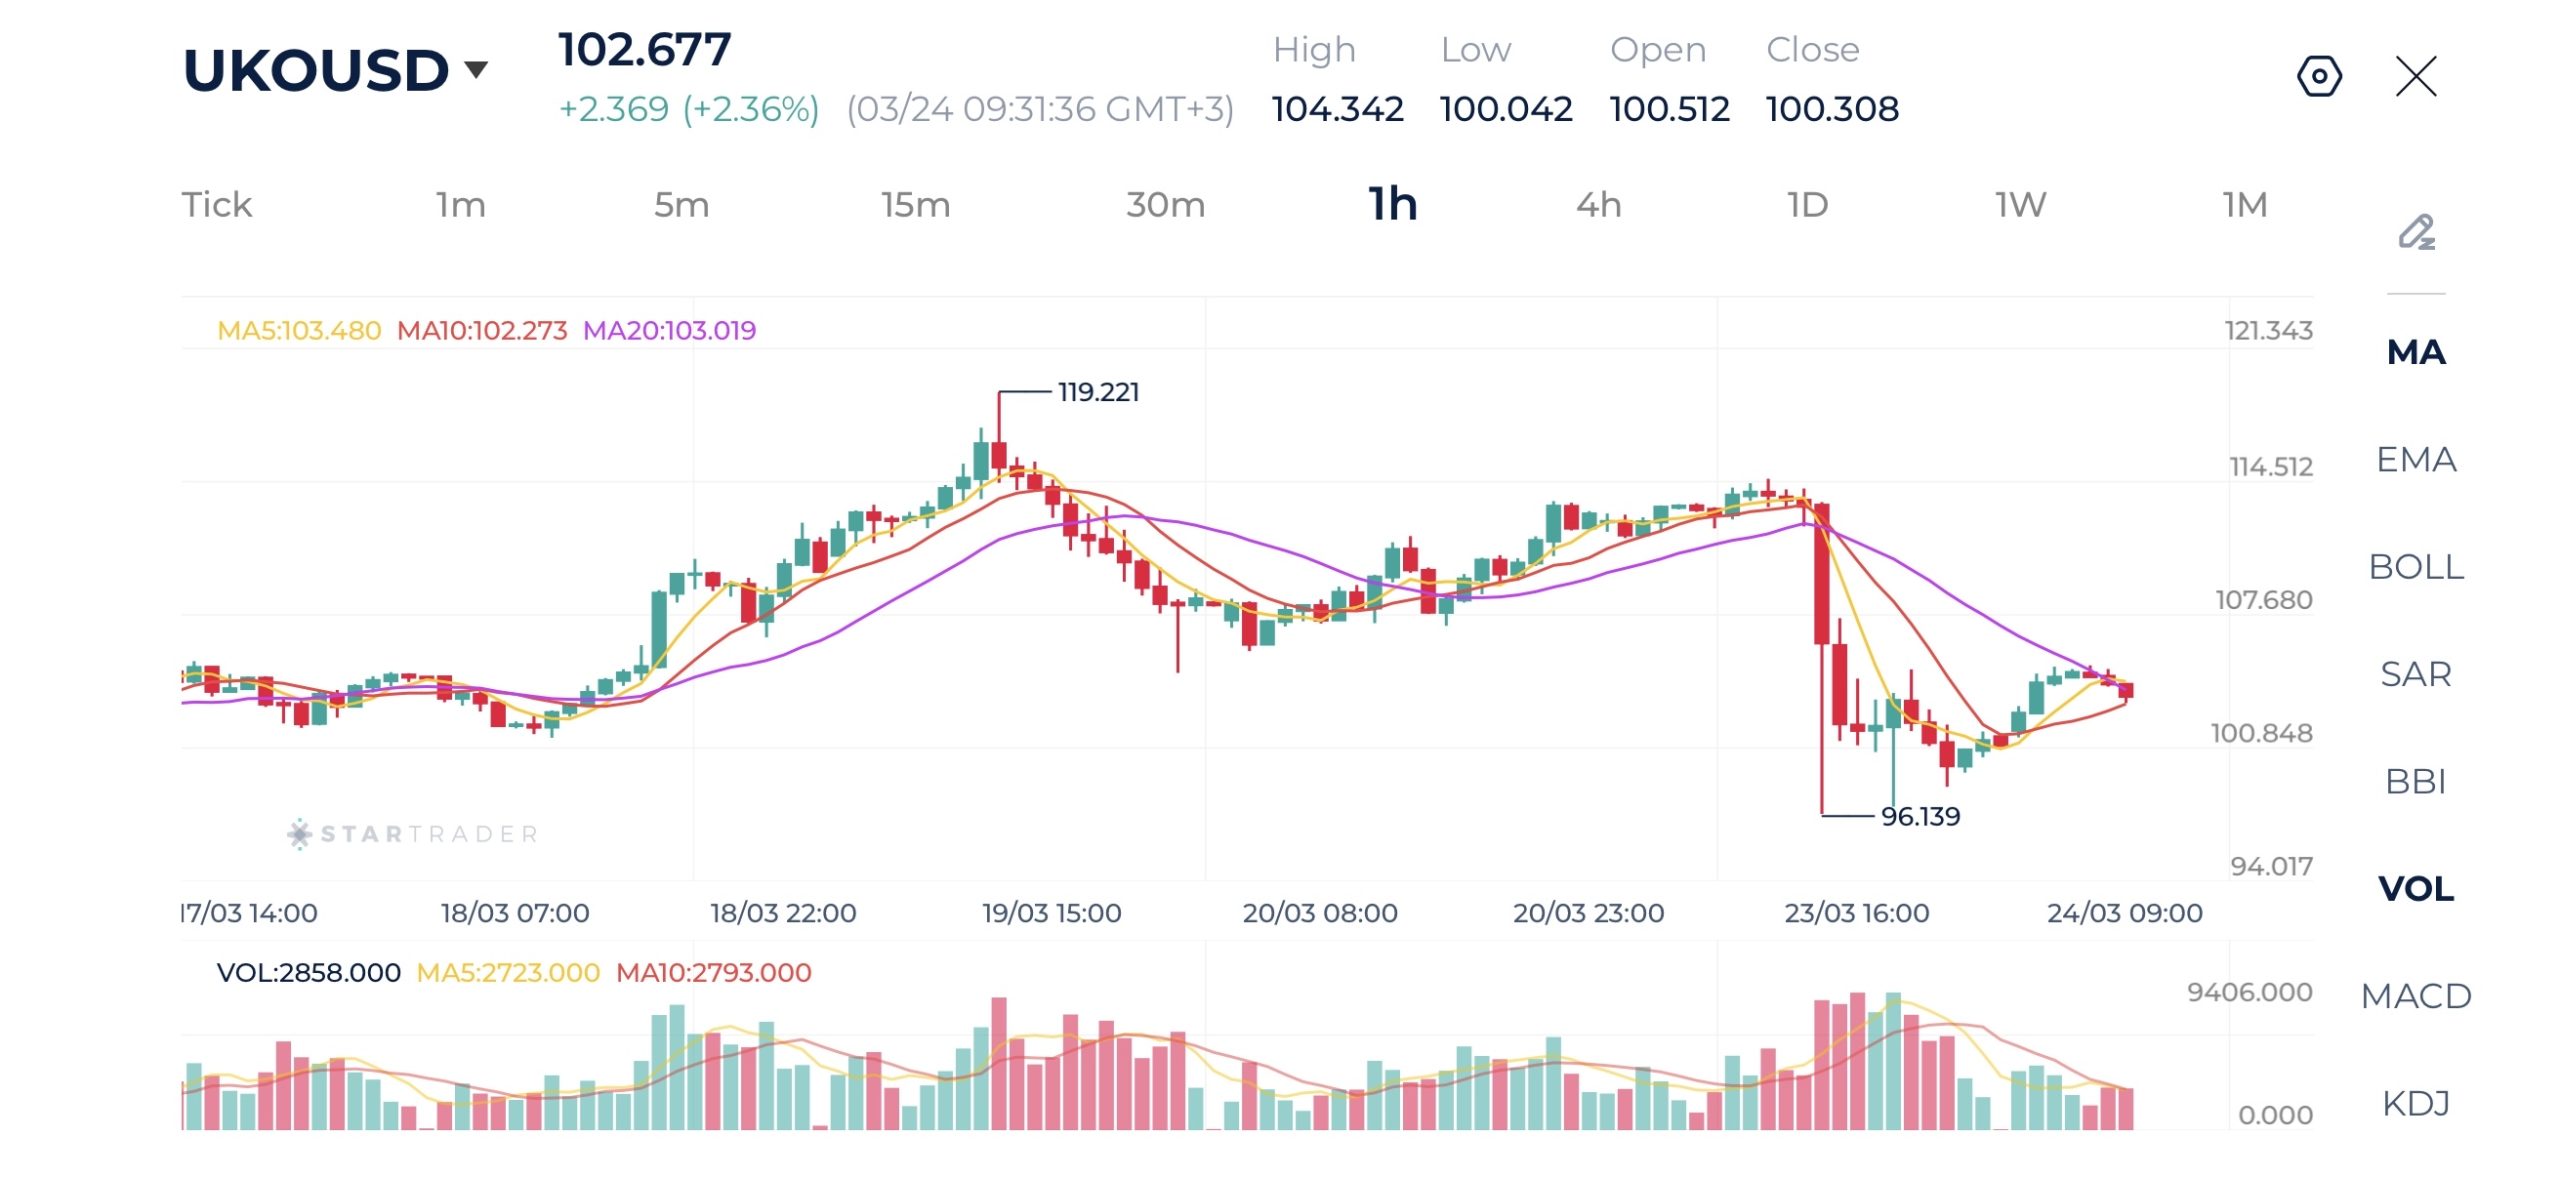Switch sub-chart to MACD

(x=2415, y=996)
